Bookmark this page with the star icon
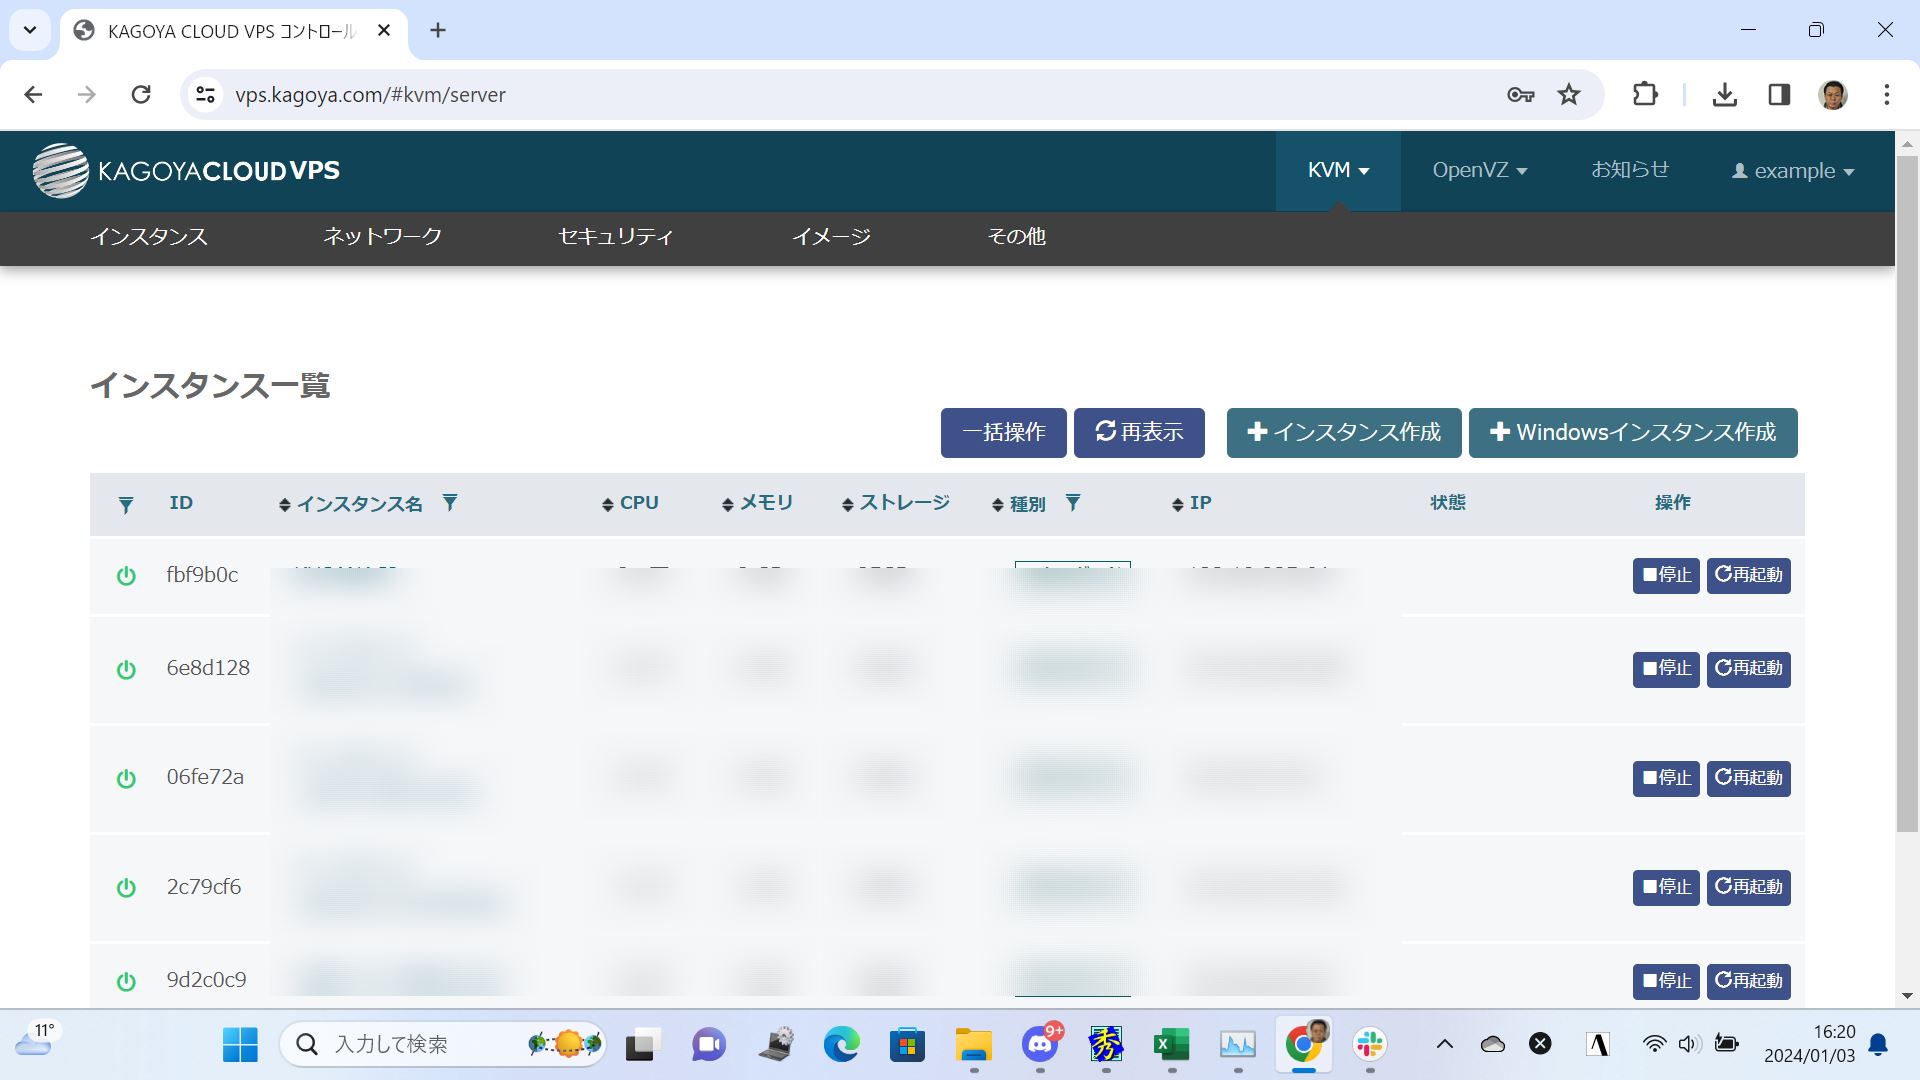This screenshot has width=1920, height=1080. click(1569, 95)
